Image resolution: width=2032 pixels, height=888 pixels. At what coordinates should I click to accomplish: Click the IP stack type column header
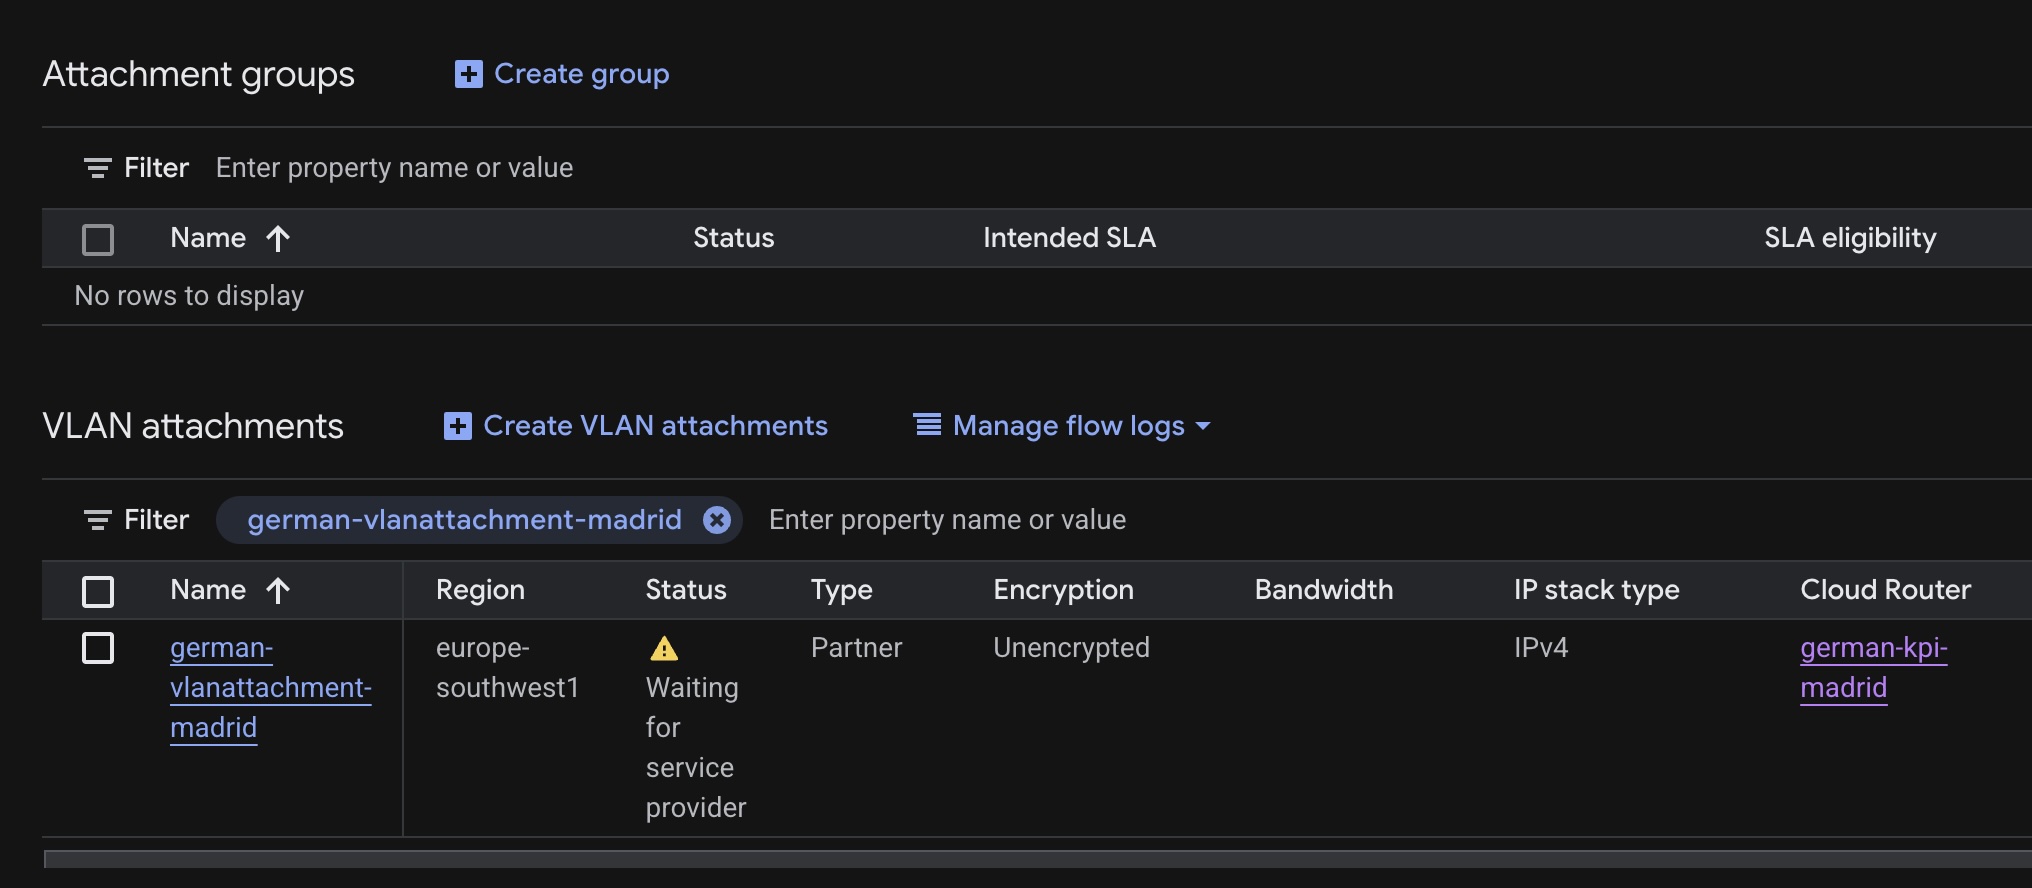point(1597,590)
